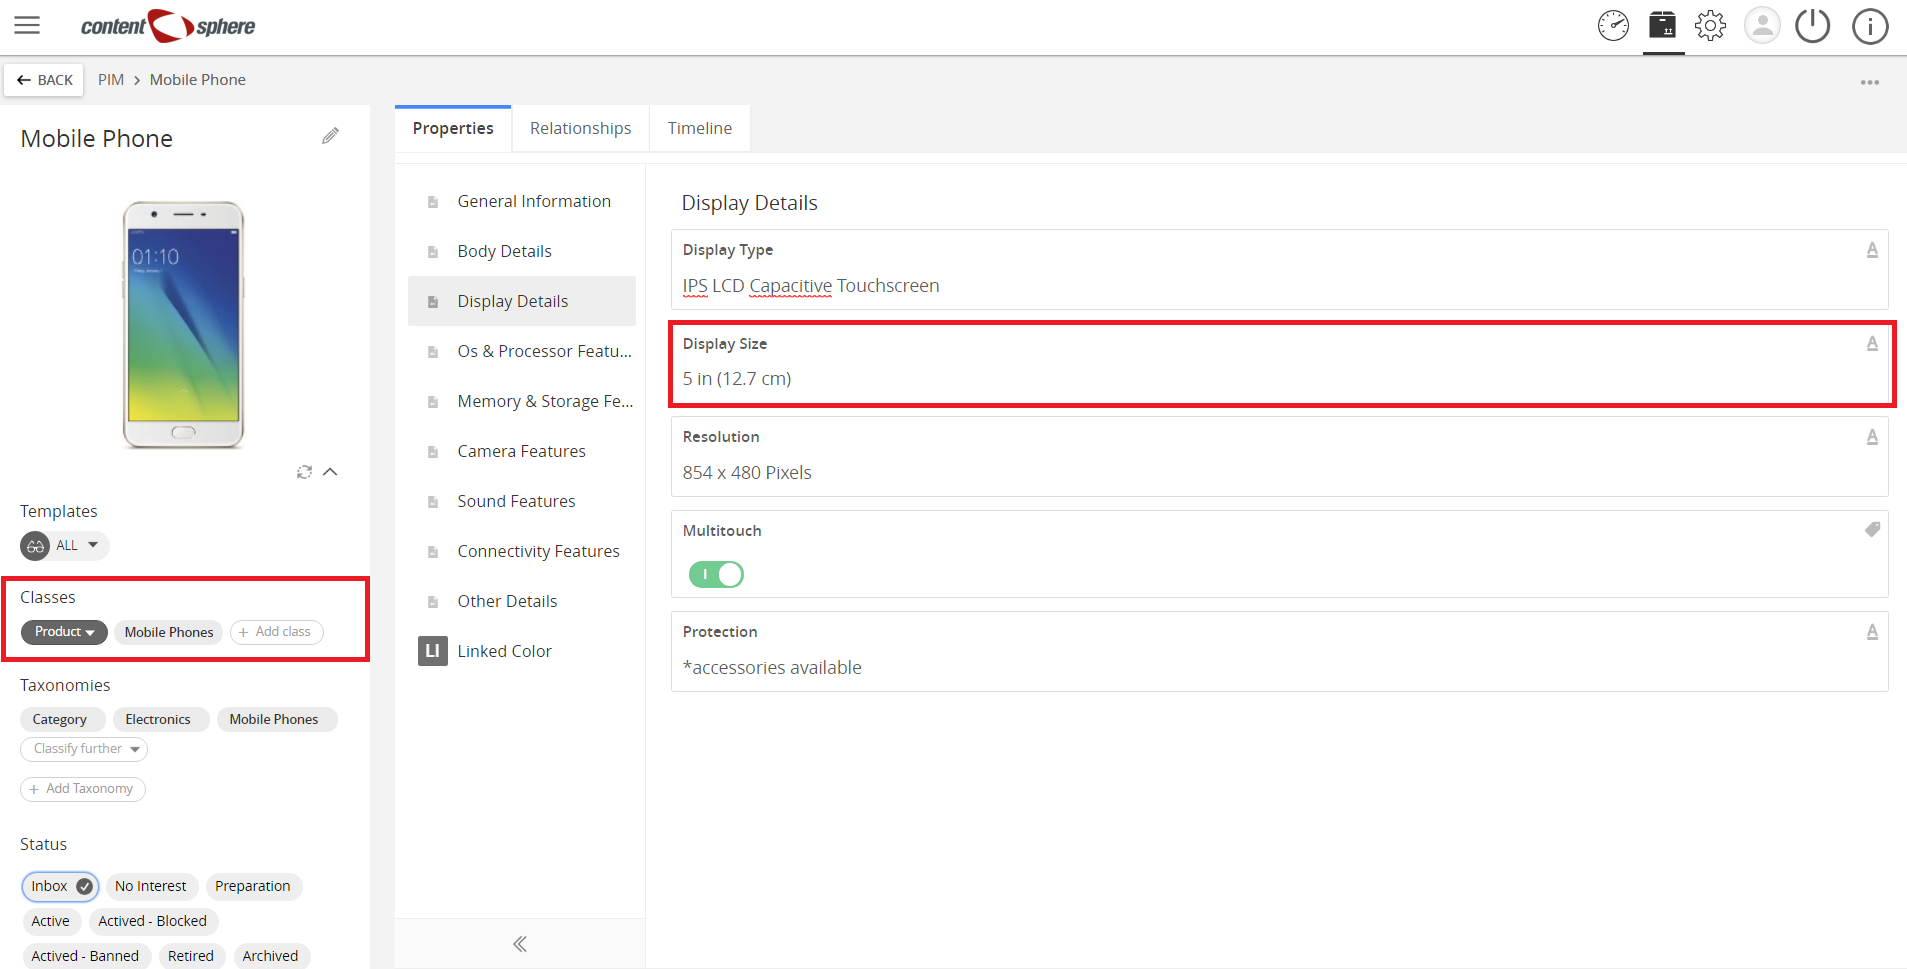Open the hamburger main menu
The image size is (1907, 969).
pyautogui.click(x=27, y=26)
